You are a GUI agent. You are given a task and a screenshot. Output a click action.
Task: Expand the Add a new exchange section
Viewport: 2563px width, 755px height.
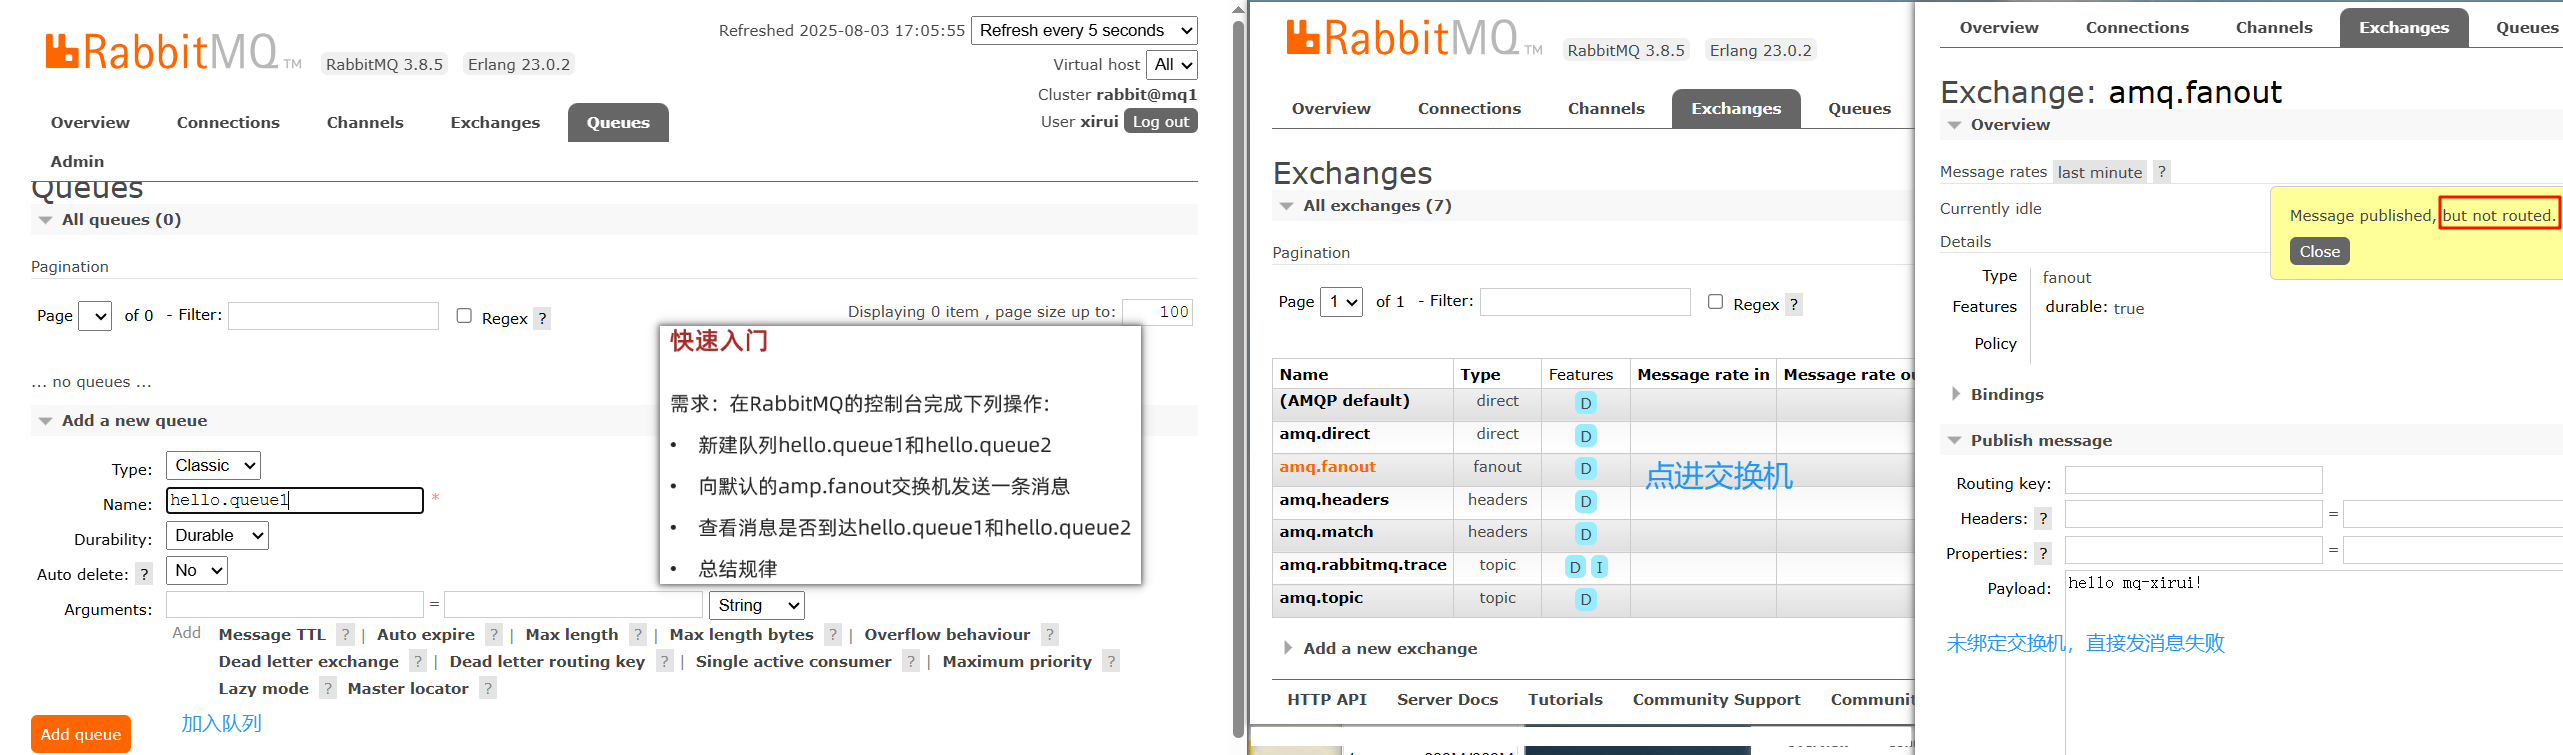click(1390, 648)
